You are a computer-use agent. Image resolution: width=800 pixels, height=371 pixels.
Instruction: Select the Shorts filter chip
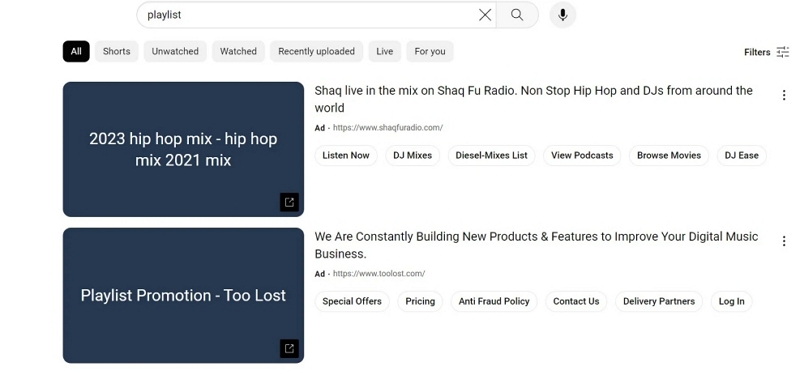[x=116, y=52]
